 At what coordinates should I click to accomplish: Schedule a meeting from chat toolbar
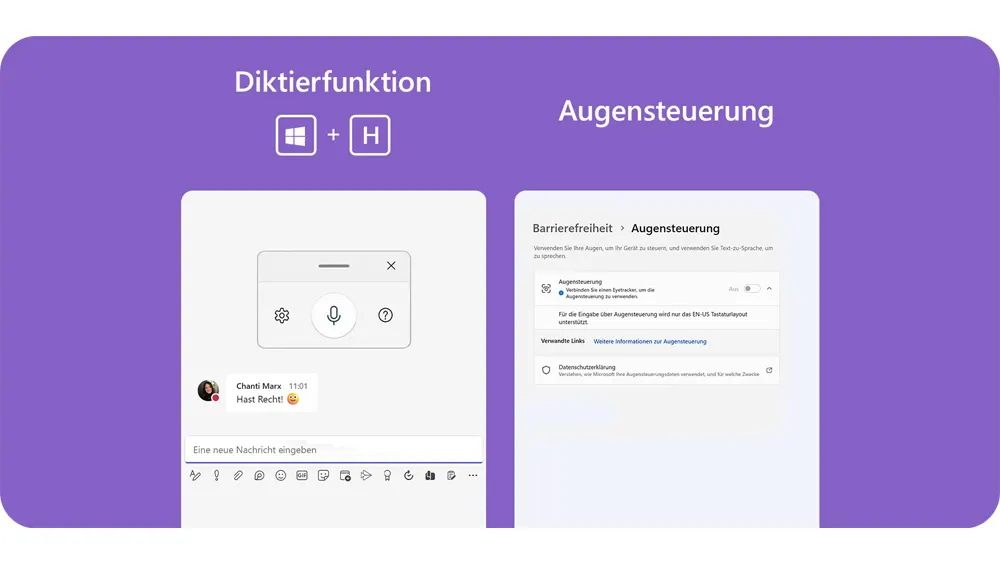[x=345, y=476]
